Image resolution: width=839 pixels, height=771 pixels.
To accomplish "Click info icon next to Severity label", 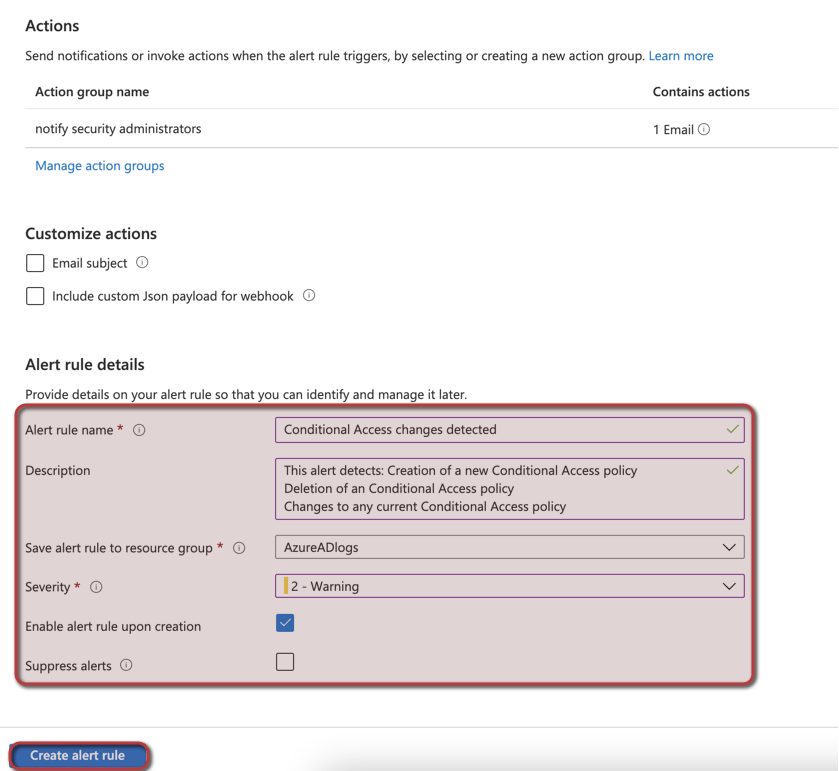I will coord(96,587).
